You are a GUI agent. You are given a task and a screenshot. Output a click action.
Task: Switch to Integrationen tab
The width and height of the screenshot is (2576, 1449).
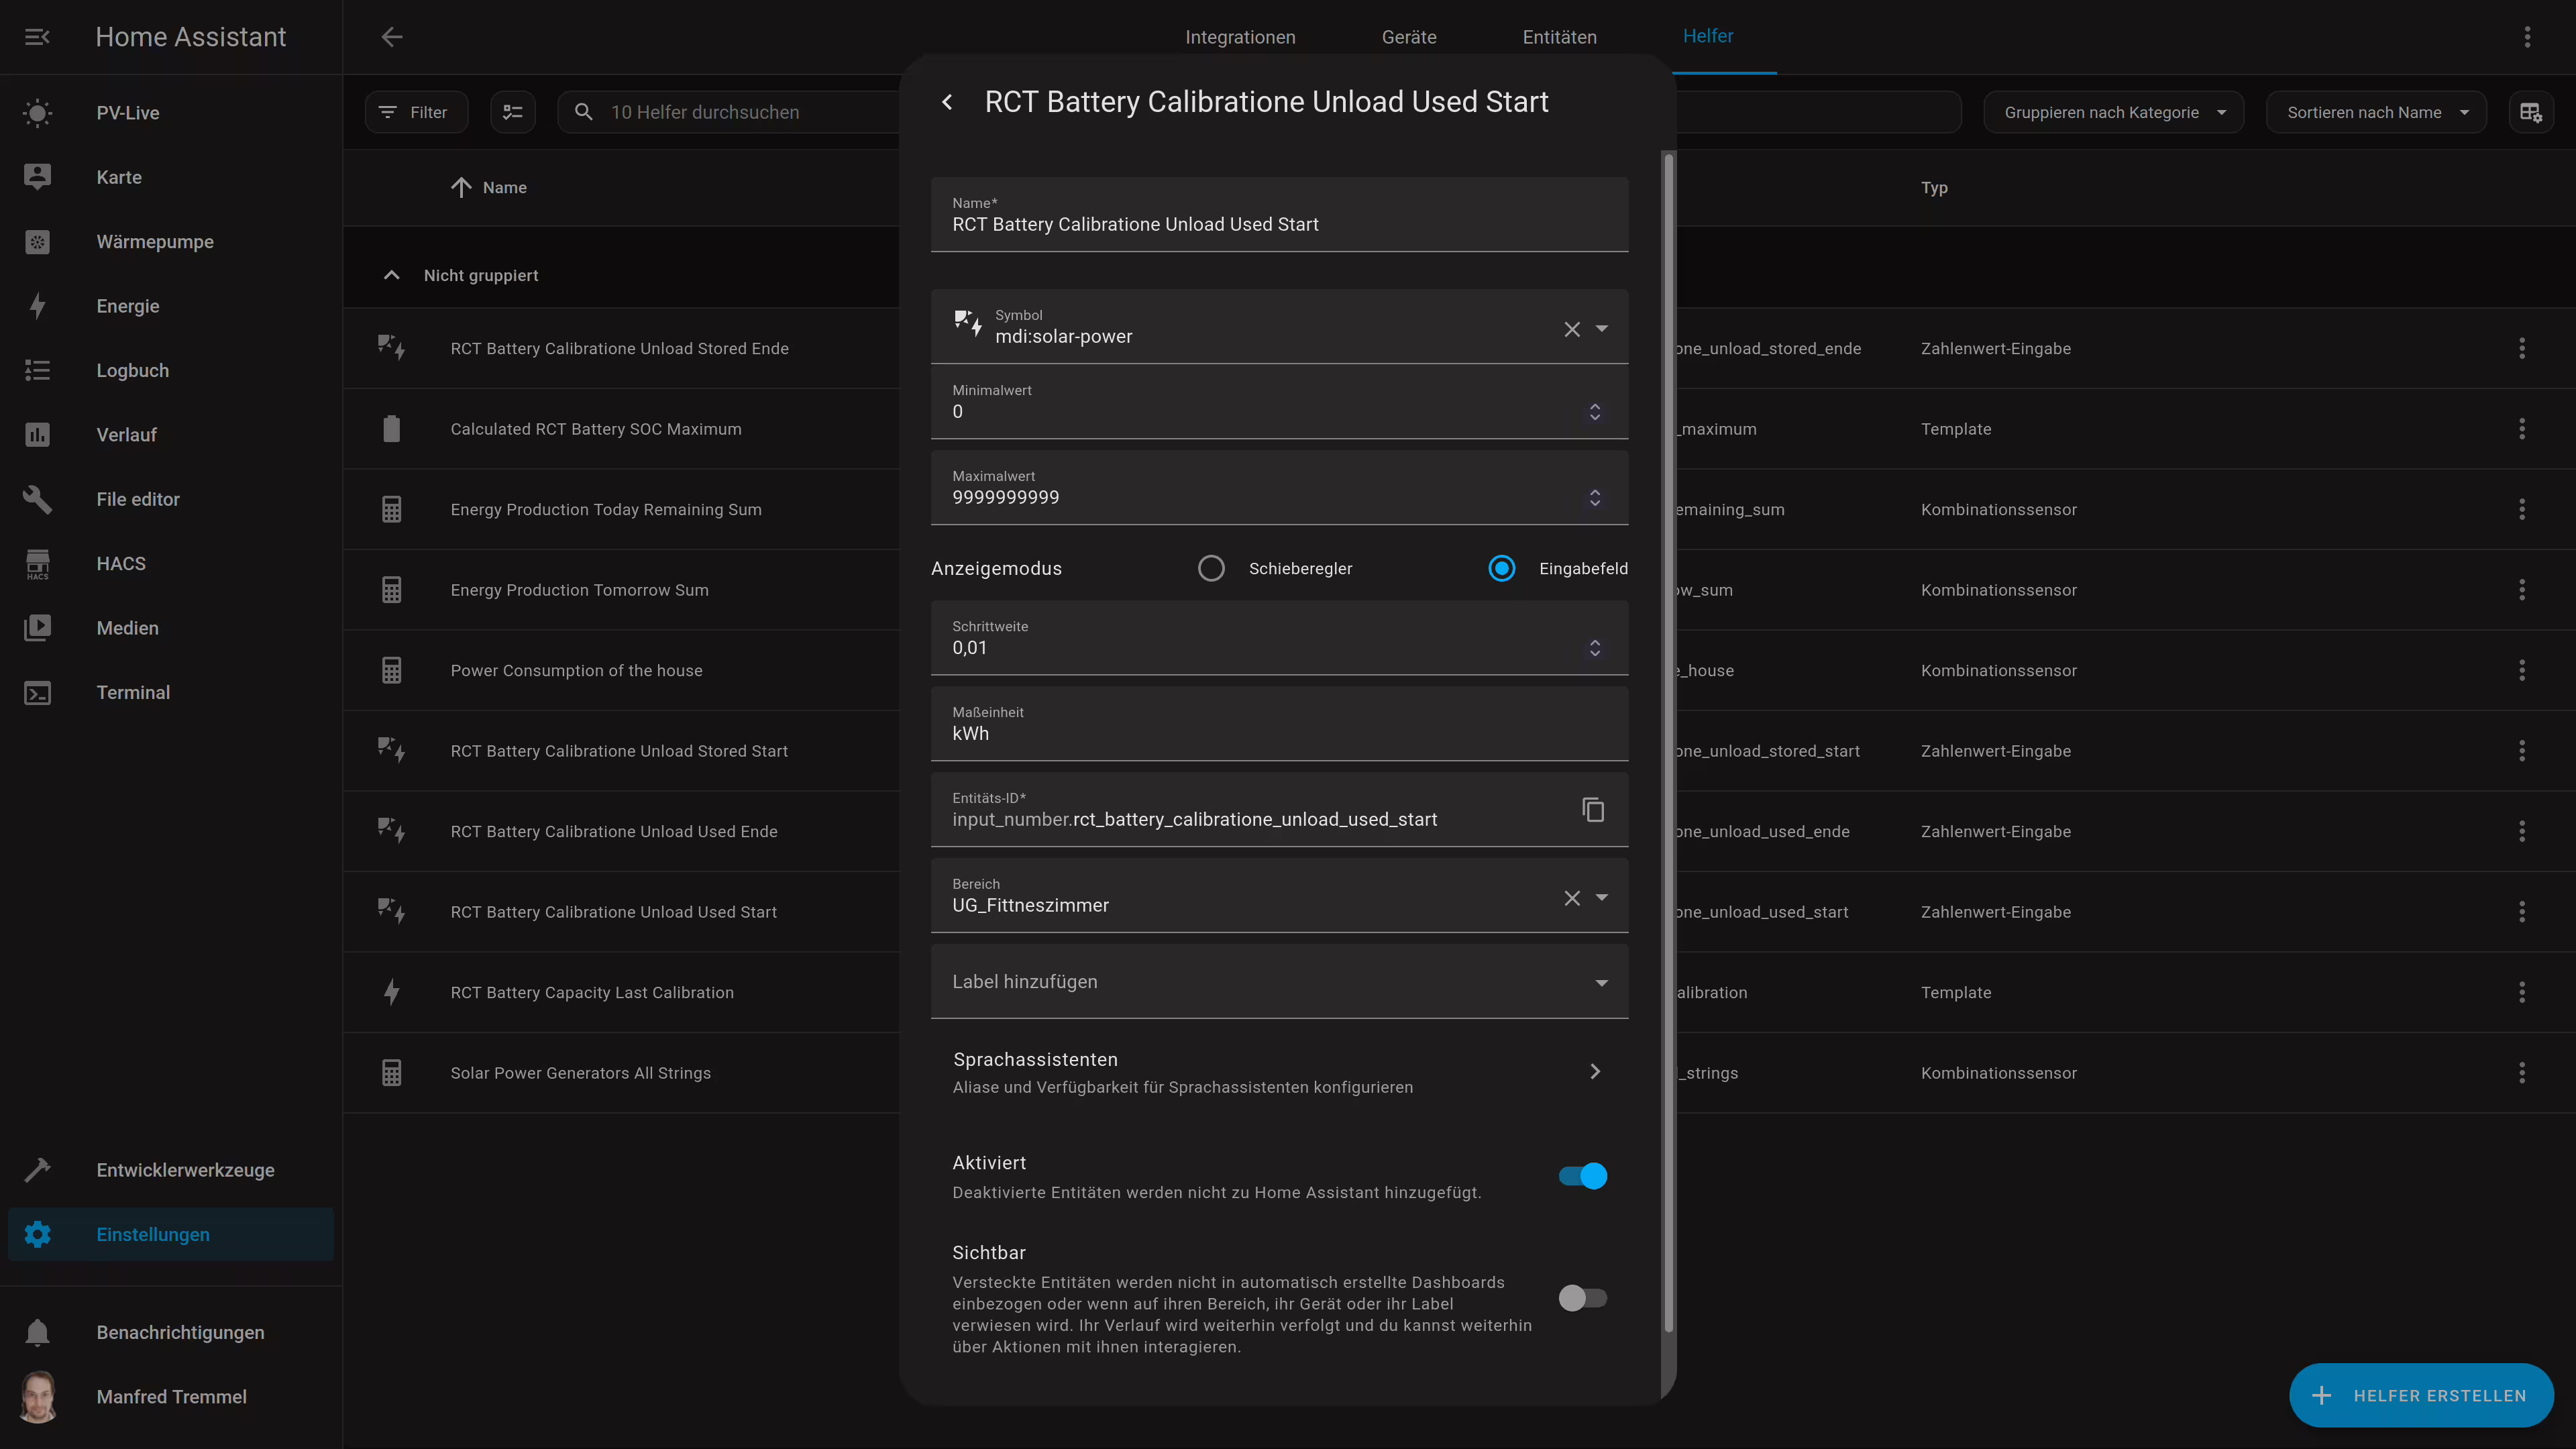click(1240, 37)
